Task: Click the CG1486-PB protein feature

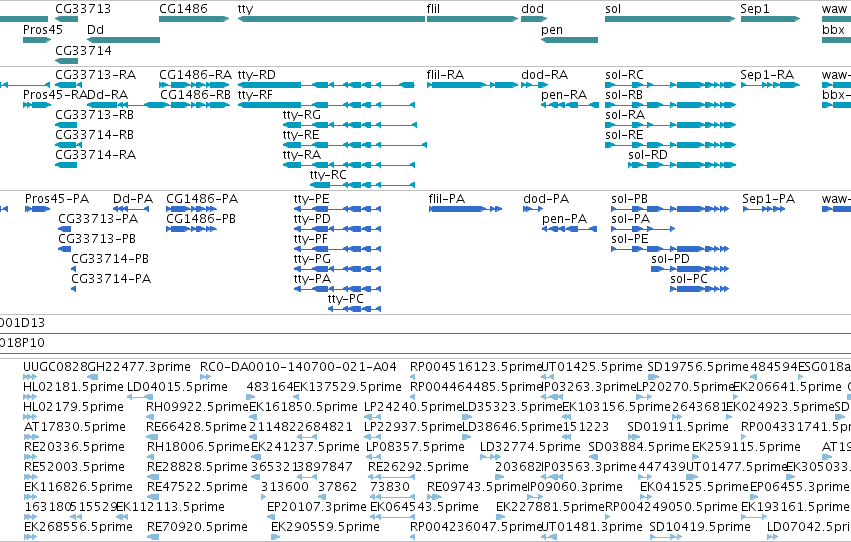Action: (192, 229)
